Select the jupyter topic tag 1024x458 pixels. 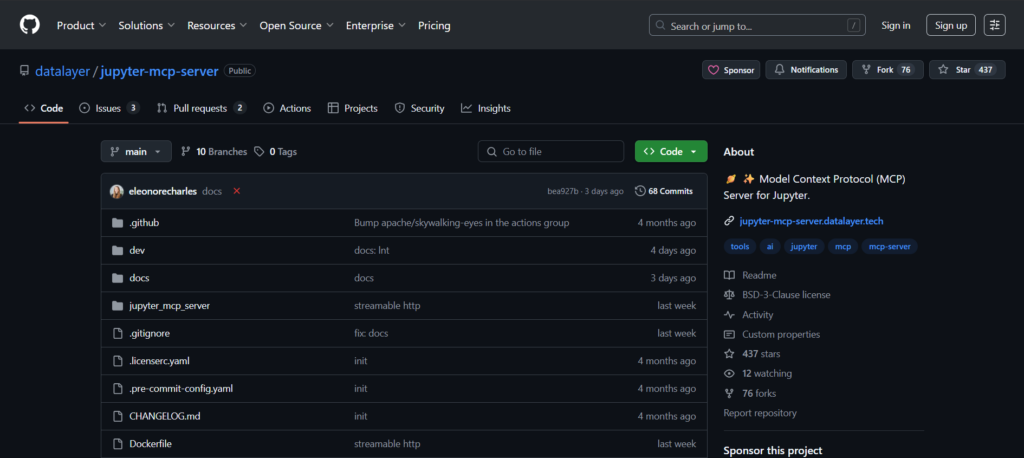[x=804, y=247]
